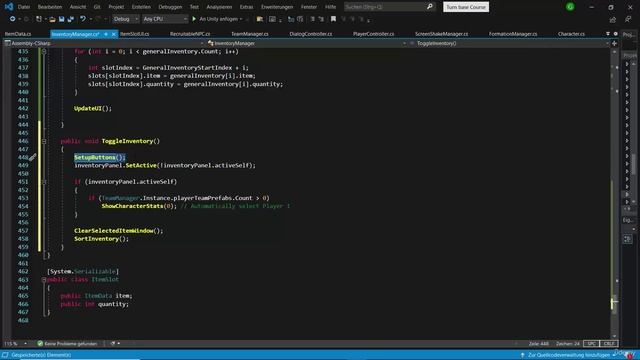Open the ToggleInventory() member dropdown
The width and height of the screenshot is (640, 360).
509,43
